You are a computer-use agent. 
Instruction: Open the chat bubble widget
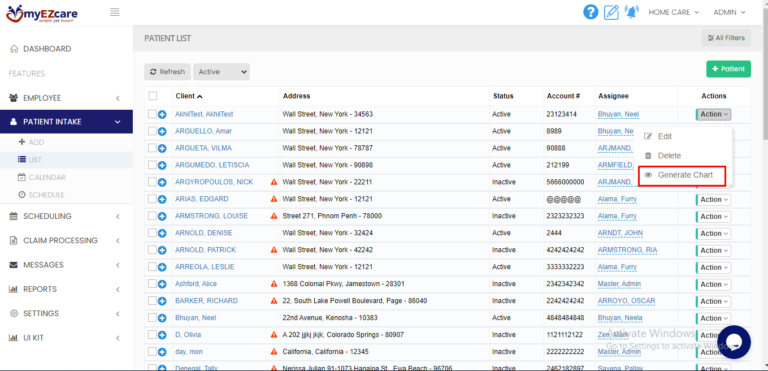click(734, 342)
